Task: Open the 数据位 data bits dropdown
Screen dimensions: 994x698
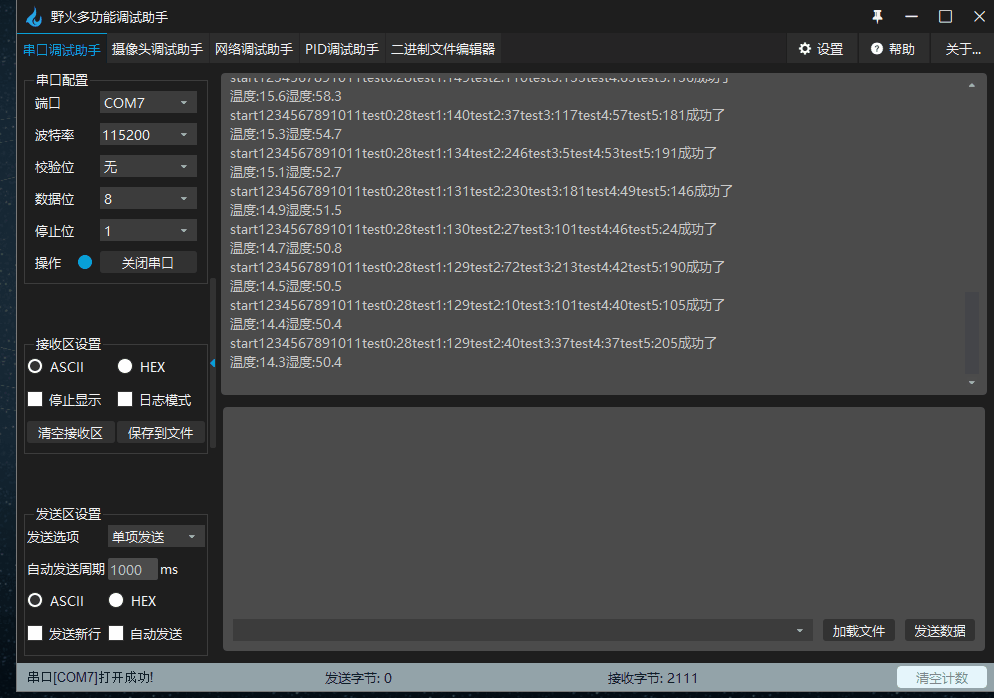Action: [148, 198]
